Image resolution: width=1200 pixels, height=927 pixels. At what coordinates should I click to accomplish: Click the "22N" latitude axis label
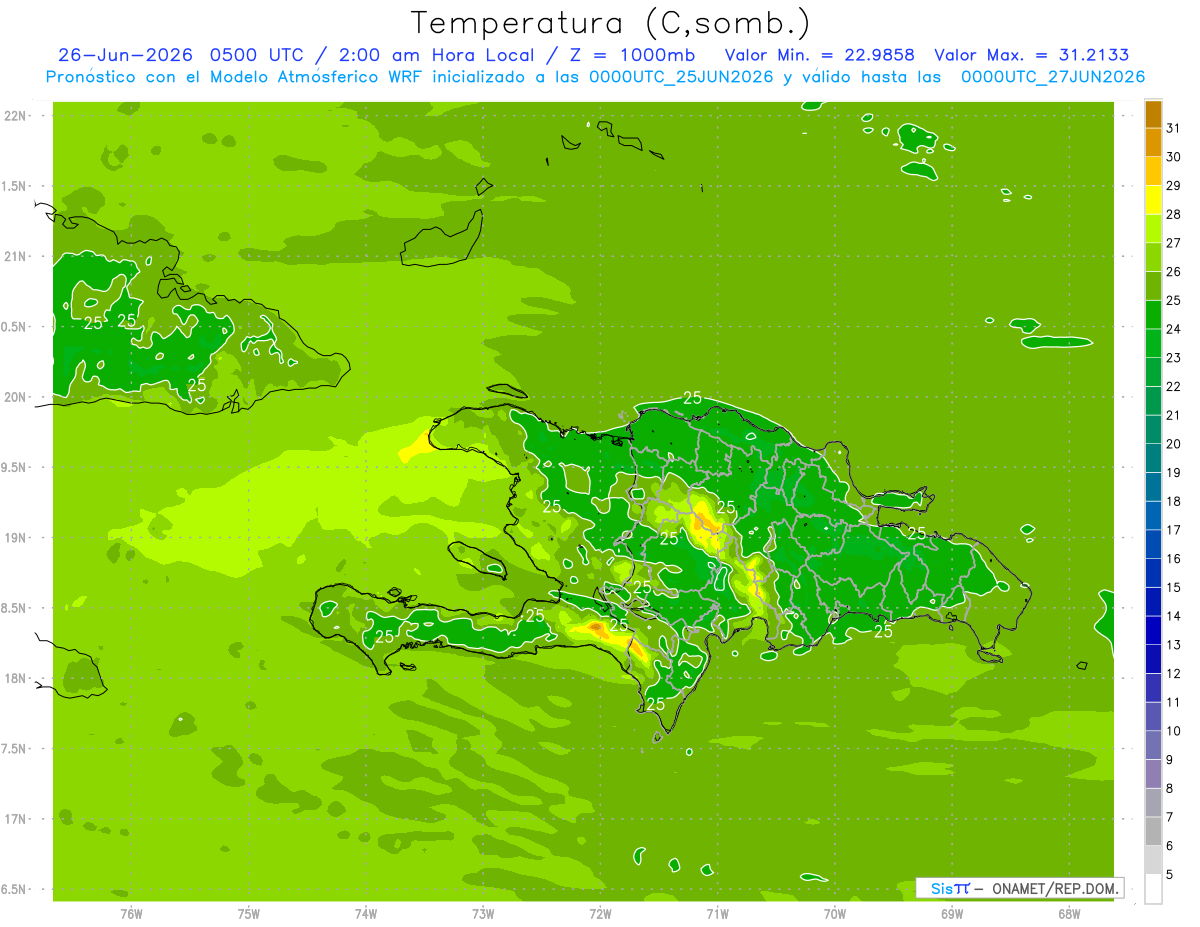click(16, 116)
